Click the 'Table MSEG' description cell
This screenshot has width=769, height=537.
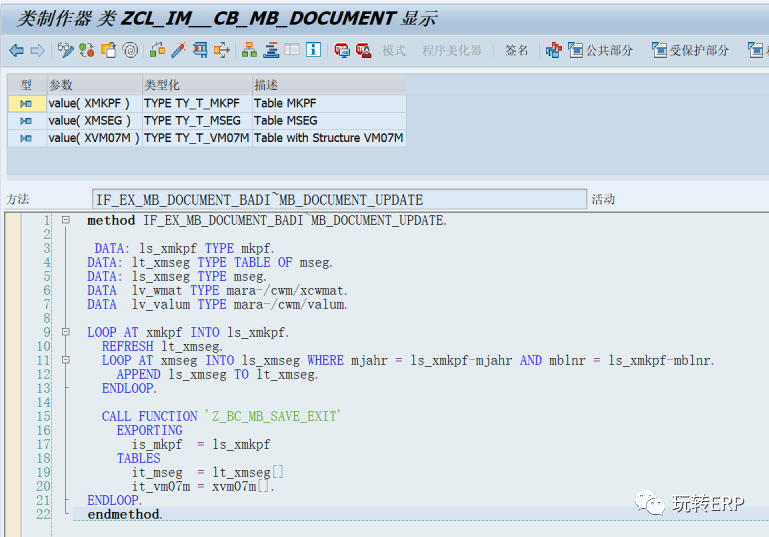[329, 121]
